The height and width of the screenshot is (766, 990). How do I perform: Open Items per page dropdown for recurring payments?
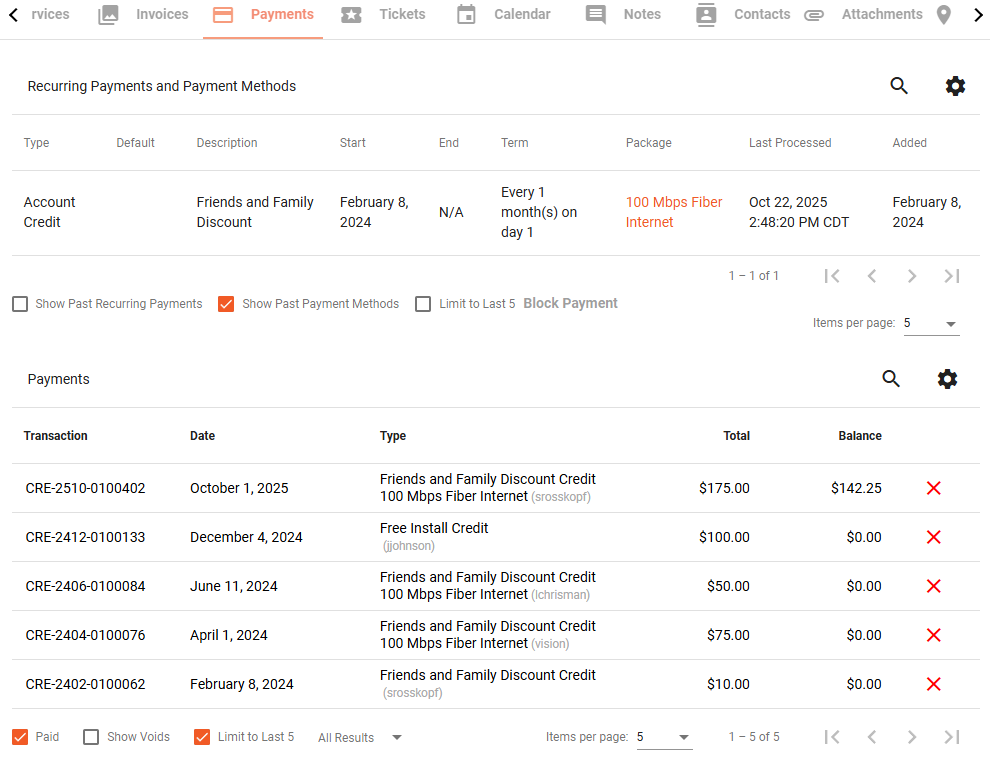[931, 323]
